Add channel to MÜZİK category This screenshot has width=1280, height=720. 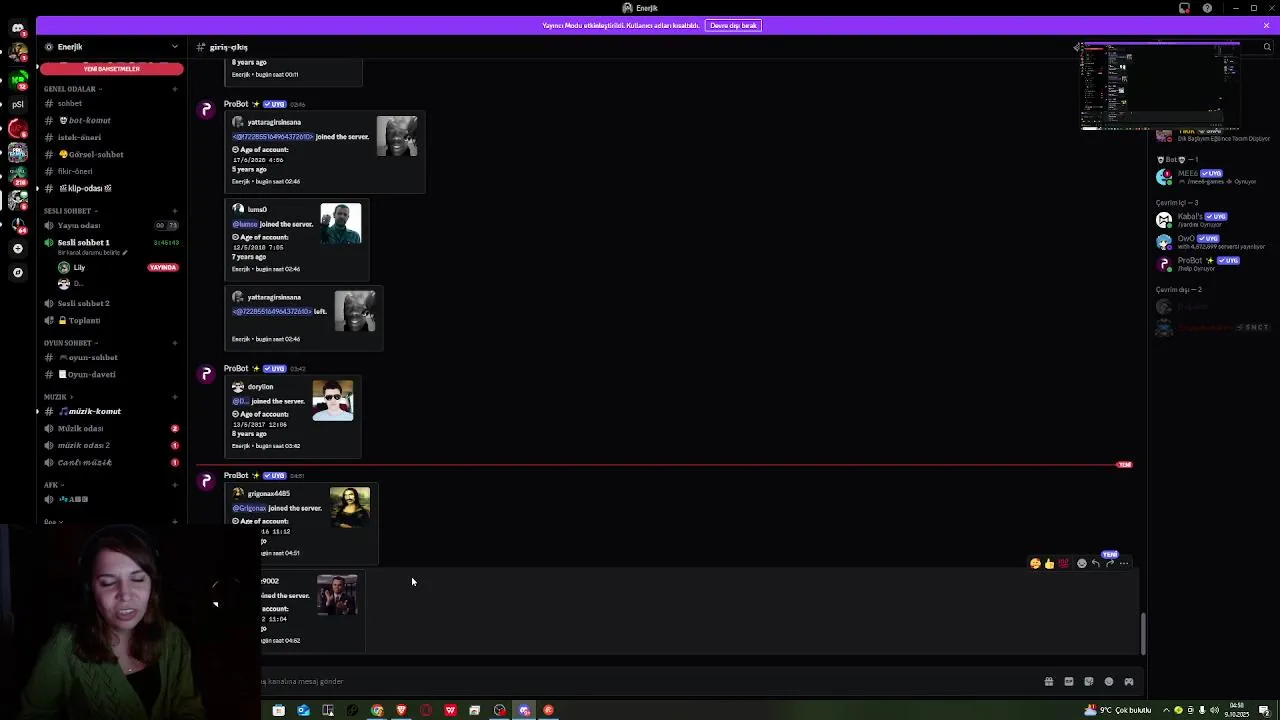point(174,397)
